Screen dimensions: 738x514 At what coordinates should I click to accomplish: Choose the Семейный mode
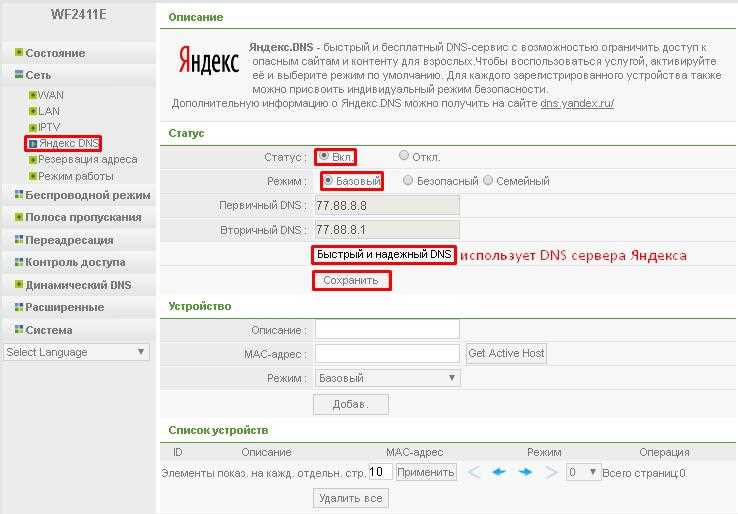pos(488,180)
